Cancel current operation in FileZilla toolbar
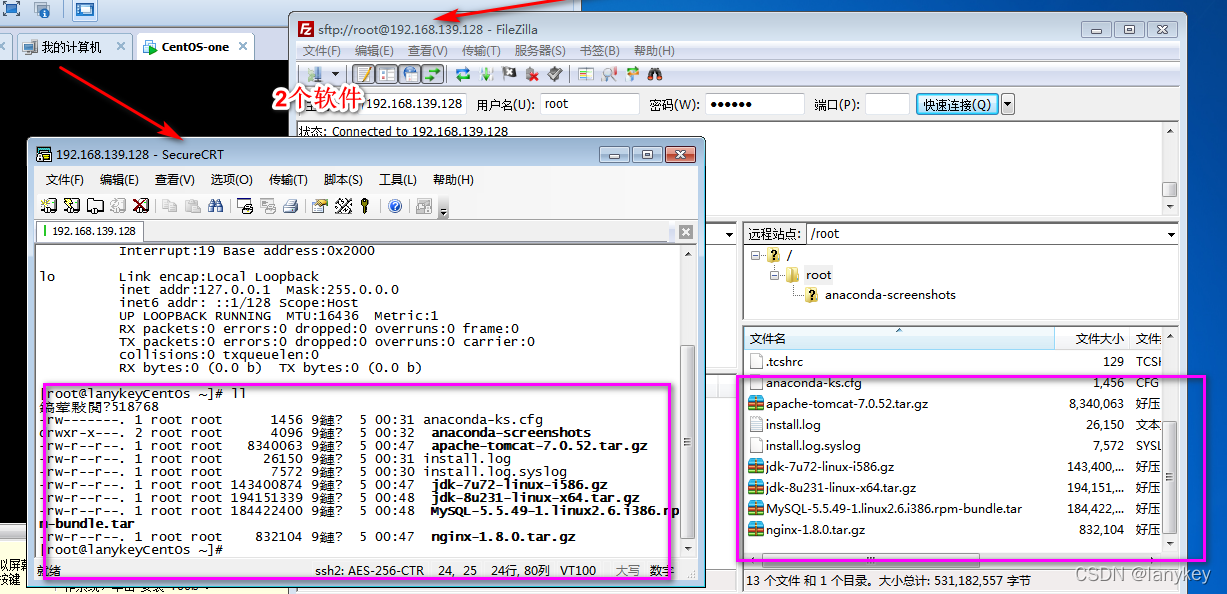 (x=509, y=74)
